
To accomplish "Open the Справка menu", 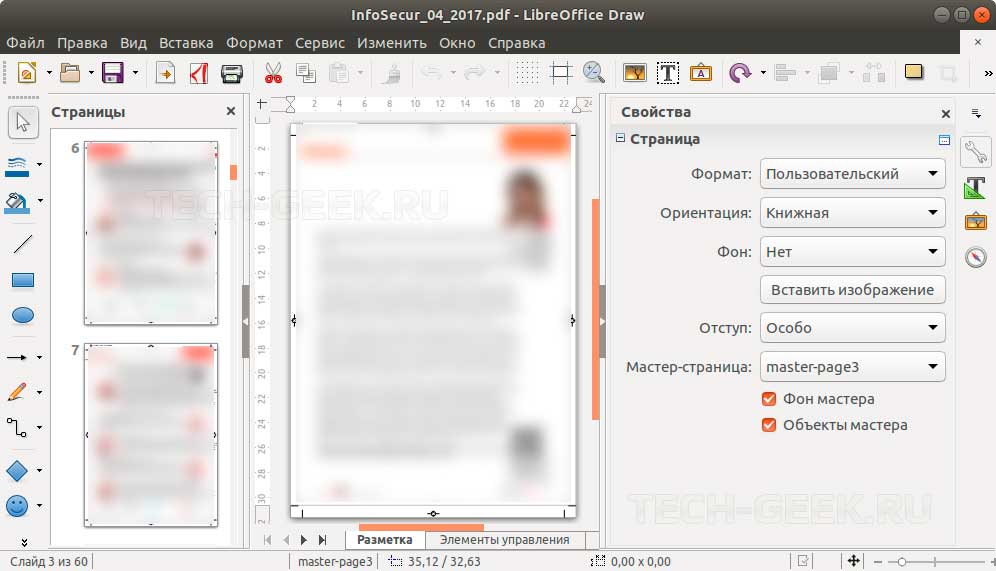I will (516, 43).
